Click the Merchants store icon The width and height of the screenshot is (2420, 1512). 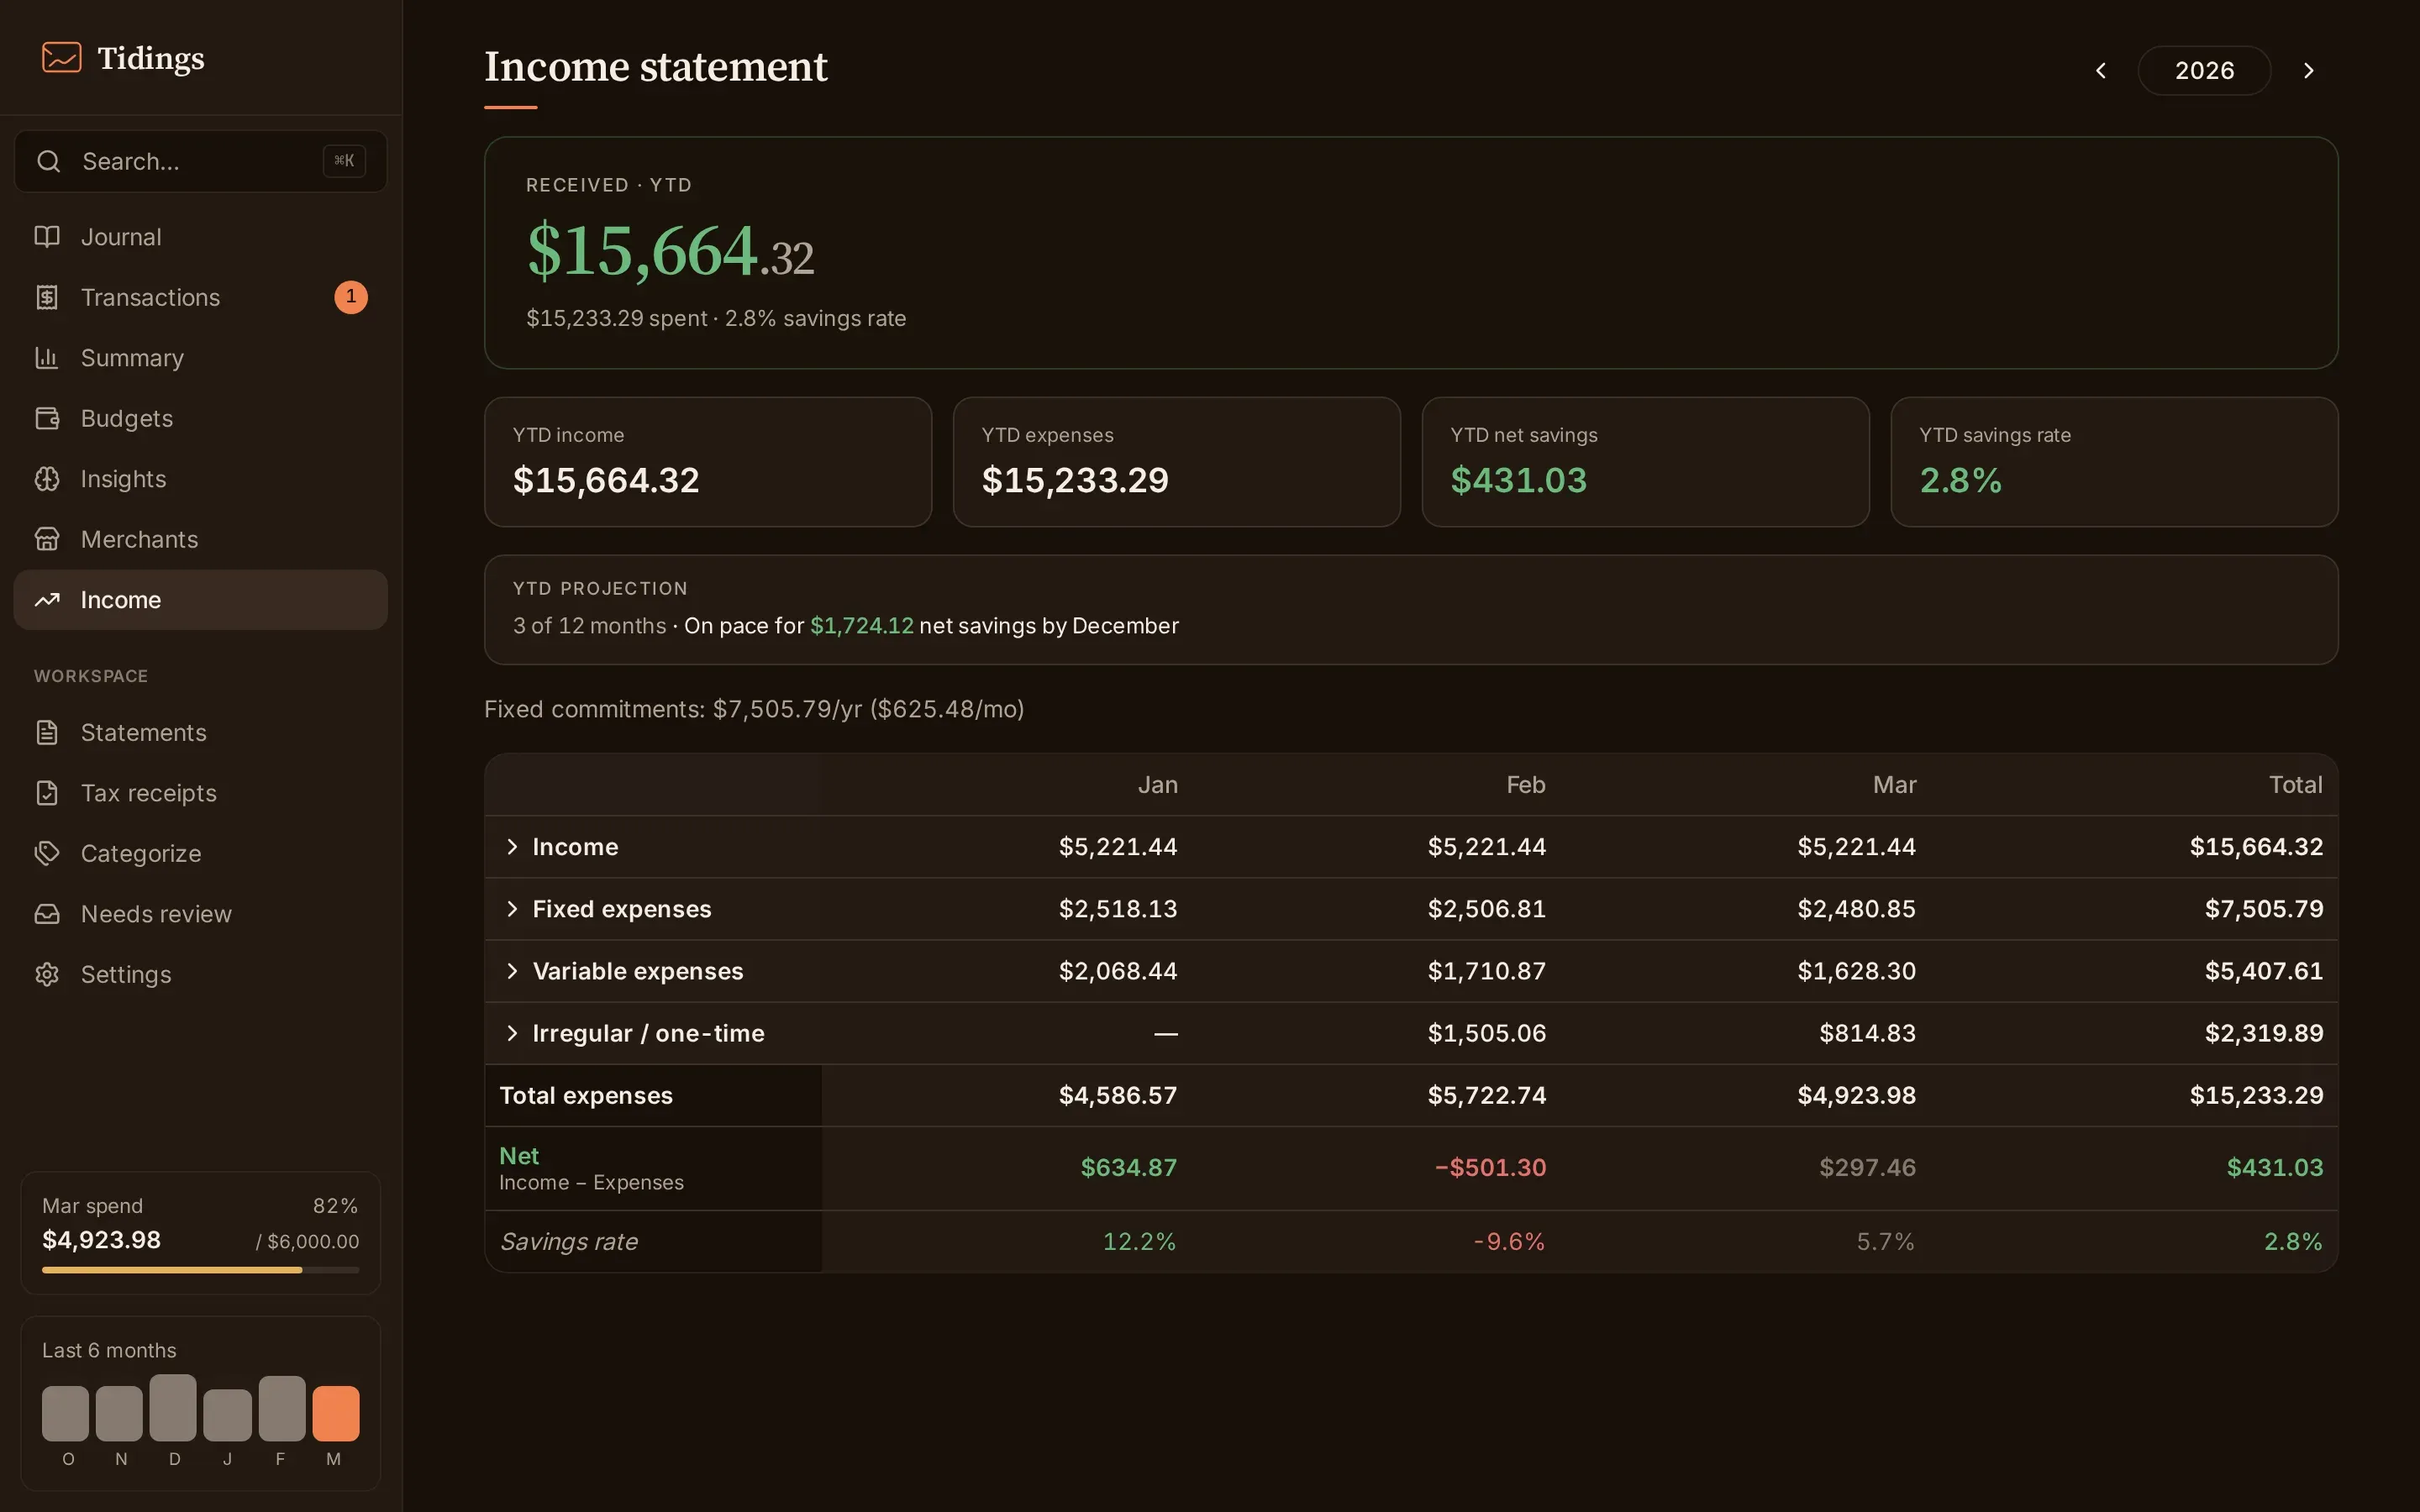click(x=47, y=539)
